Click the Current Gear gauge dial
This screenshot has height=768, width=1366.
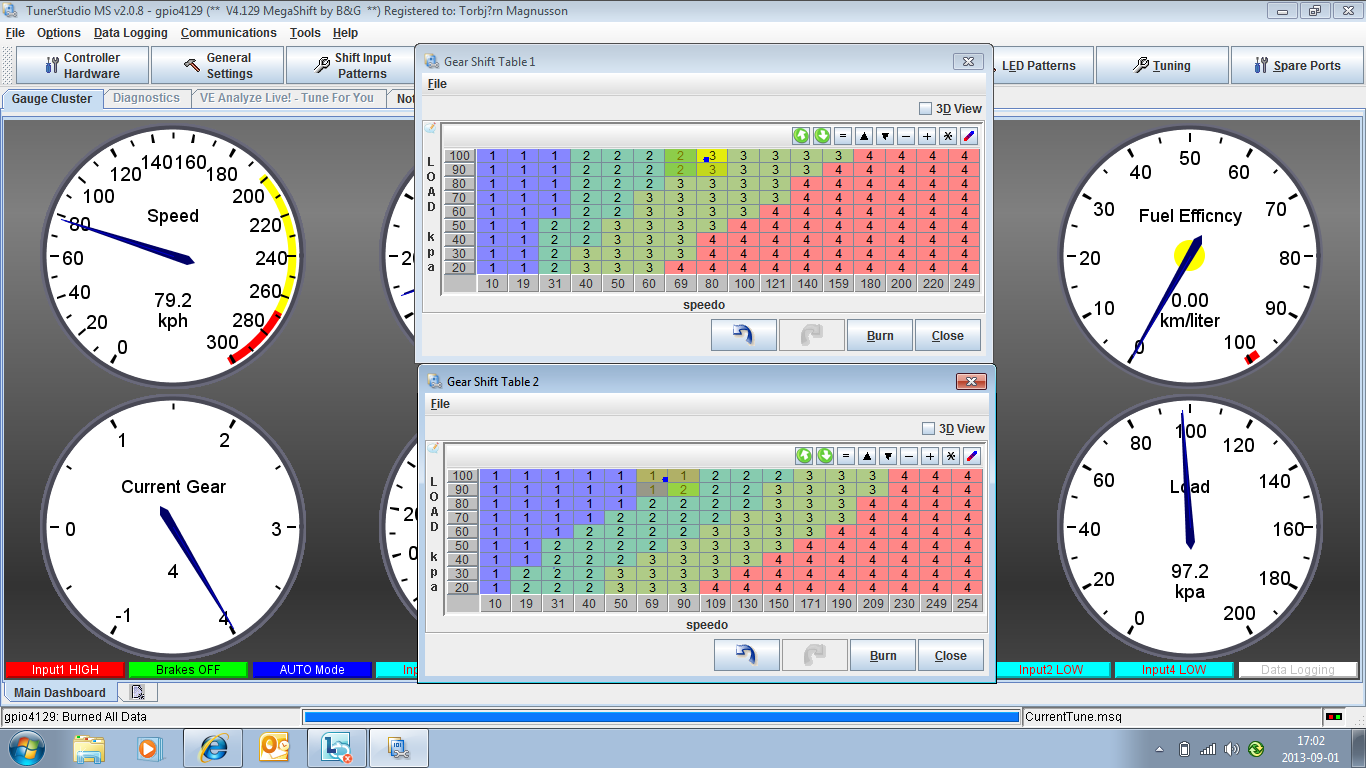(172, 525)
